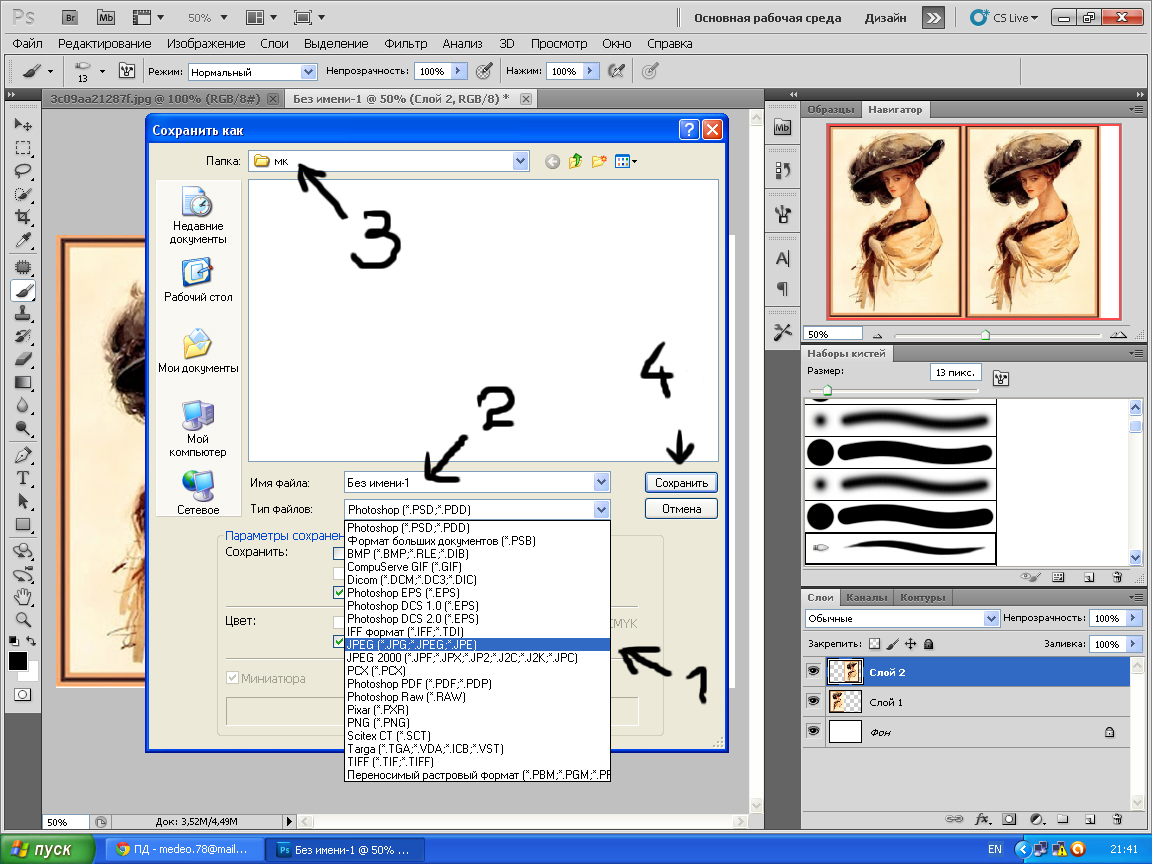Launch Mini Bridge from Mb icon
The height and width of the screenshot is (864, 1152).
pyautogui.click(x=106, y=18)
